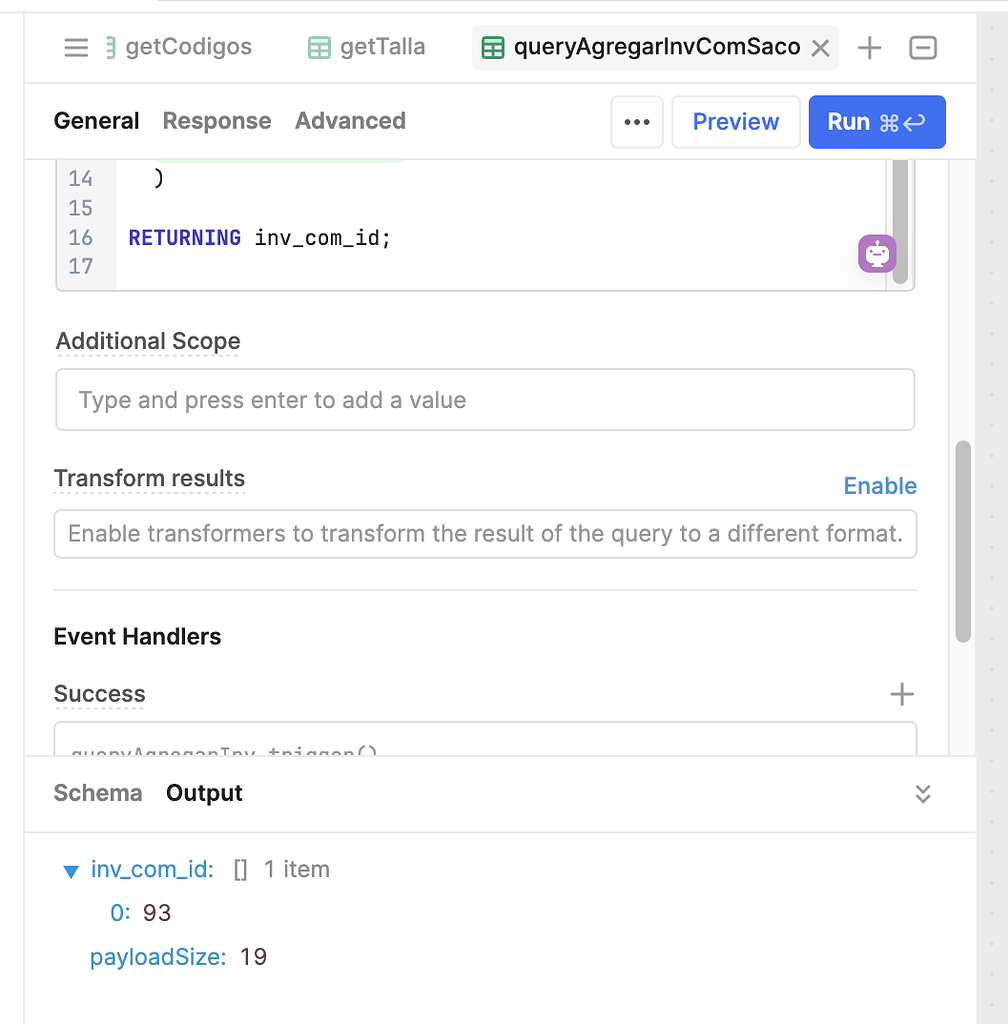Open the purple AI assistant robot icon
The width and height of the screenshot is (1008, 1024).
pyautogui.click(x=877, y=253)
